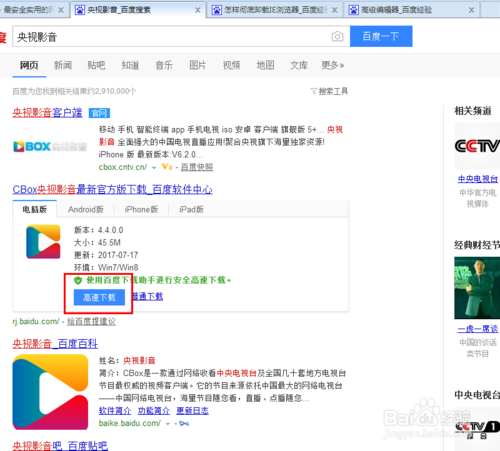Select the 视频 search category
Viewport: 500px width, 451px height.
231,65
